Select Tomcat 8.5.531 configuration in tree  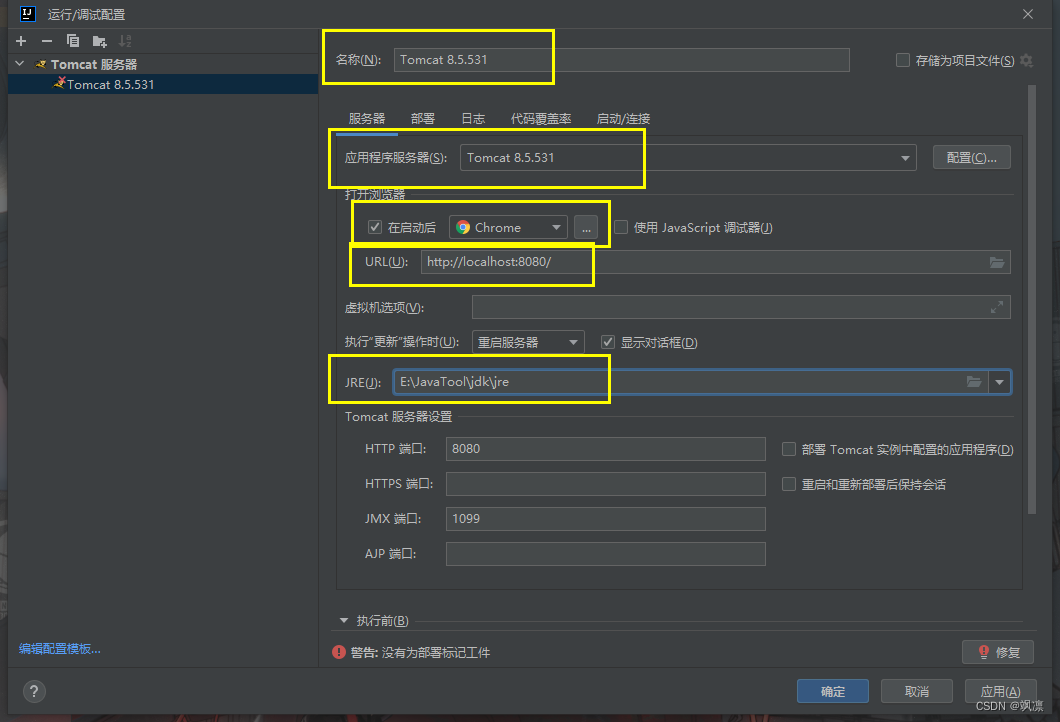coord(163,84)
